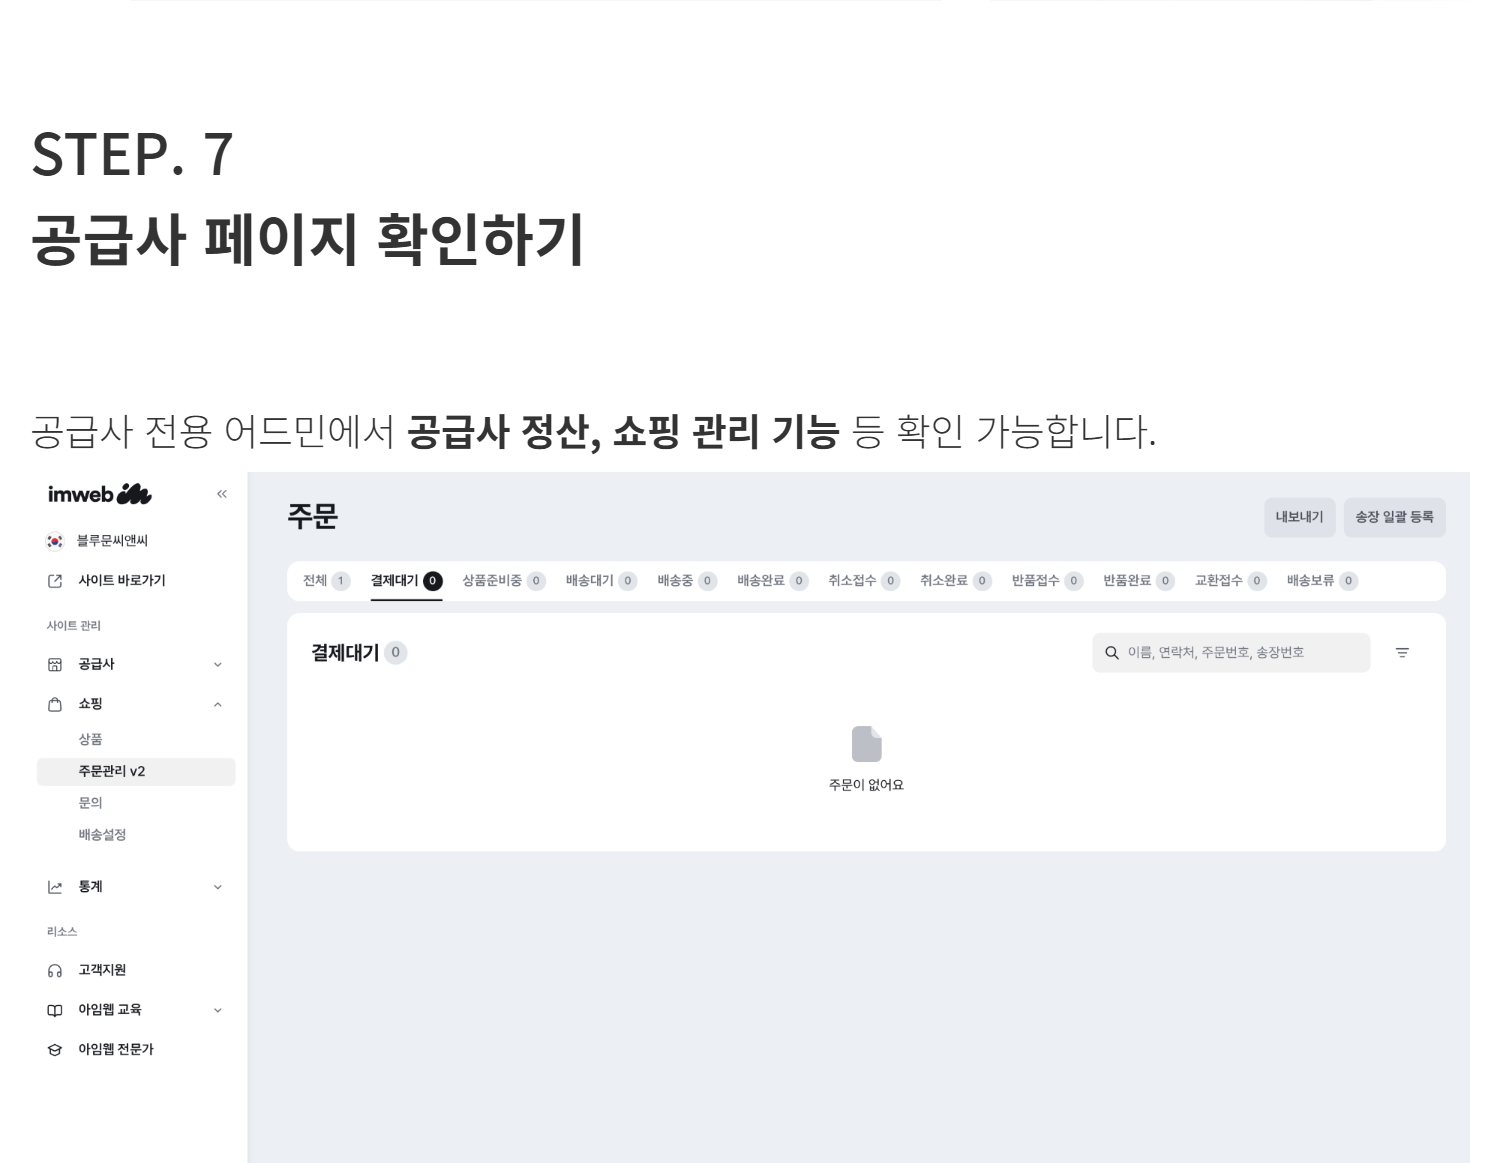
Task: Collapse the 쇼핑 menu chevron
Action: [218, 705]
